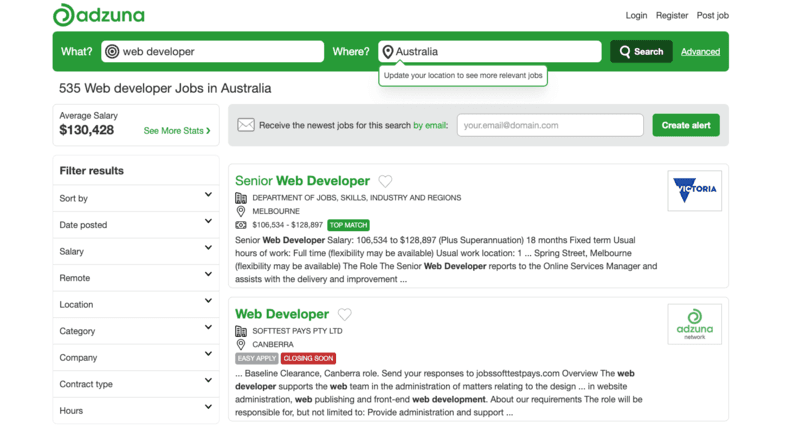Expand the Location filter
Screen dimensions: 800x430
tap(136, 305)
